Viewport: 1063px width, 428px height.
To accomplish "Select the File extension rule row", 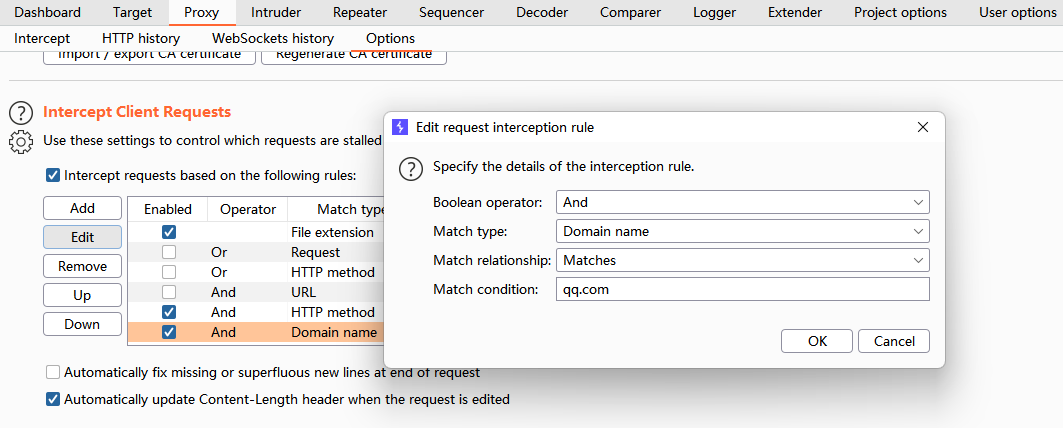I will click(x=256, y=232).
